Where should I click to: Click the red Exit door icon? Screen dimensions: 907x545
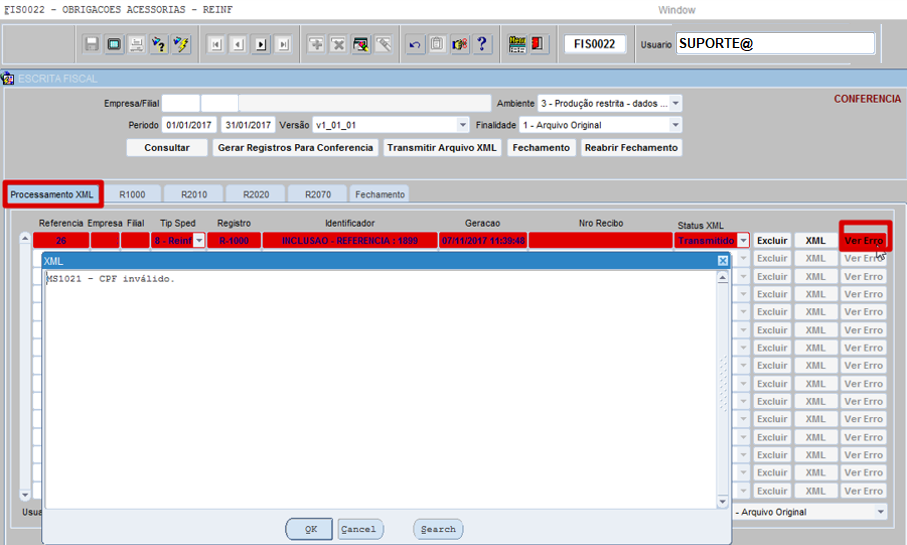pos(538,44)
